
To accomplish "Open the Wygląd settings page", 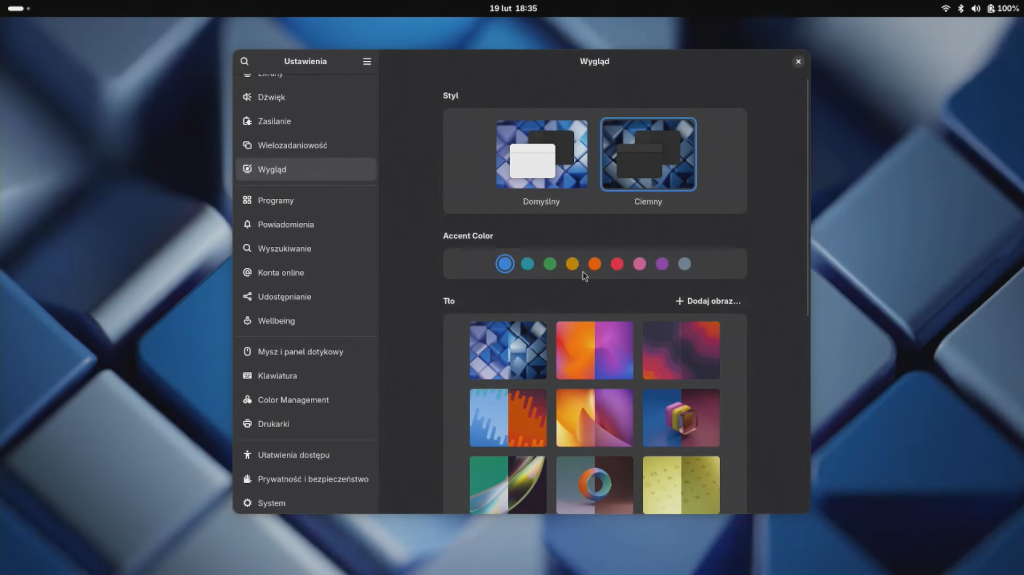I will click(306, 169).
